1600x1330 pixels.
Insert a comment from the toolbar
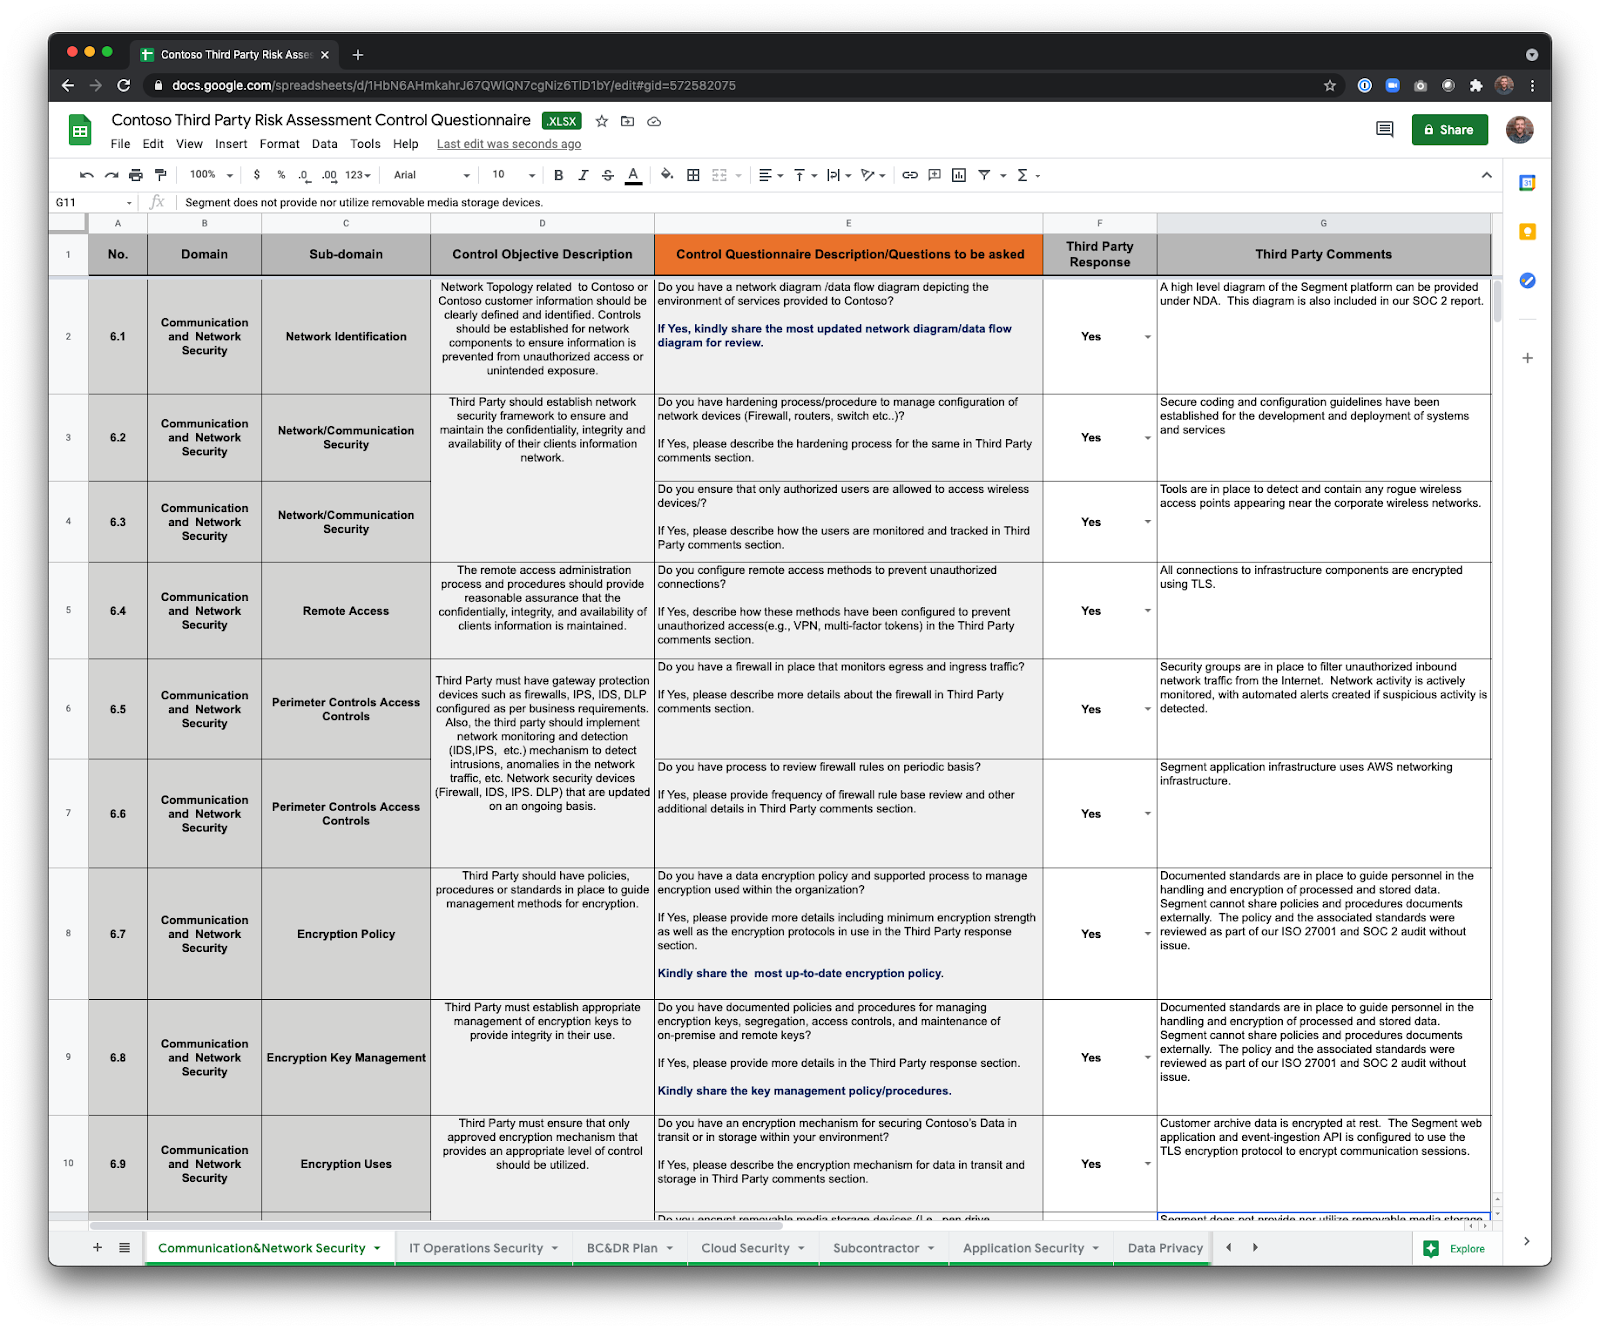pyautogui.click(x=935, y=175)
